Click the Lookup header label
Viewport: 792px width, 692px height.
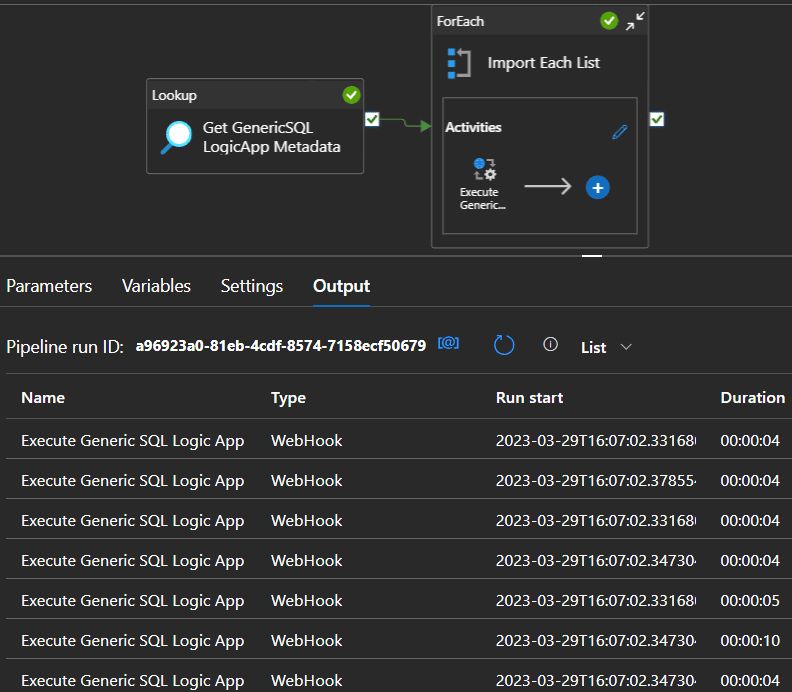click(x=174, y=95)
